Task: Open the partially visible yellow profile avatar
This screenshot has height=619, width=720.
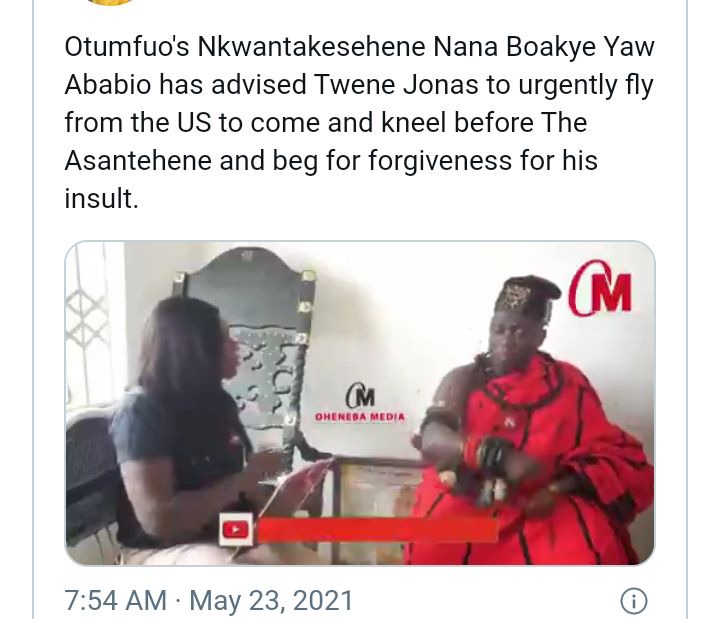Action: click(111, 2)
